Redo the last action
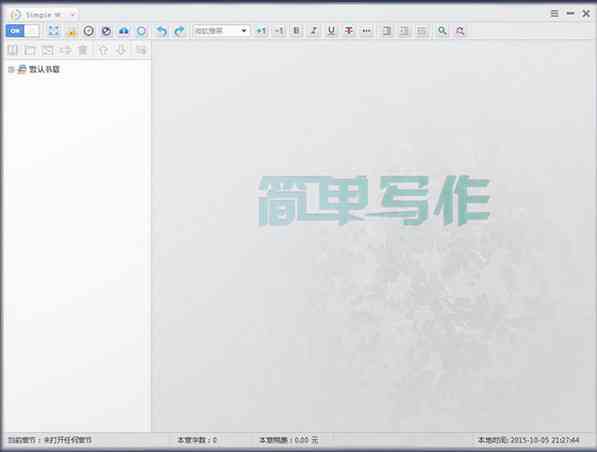This screenshot has width=597, height=452. point(179,31)
